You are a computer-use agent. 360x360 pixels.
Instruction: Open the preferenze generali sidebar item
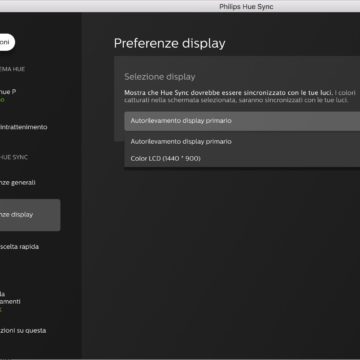point(18,183)
